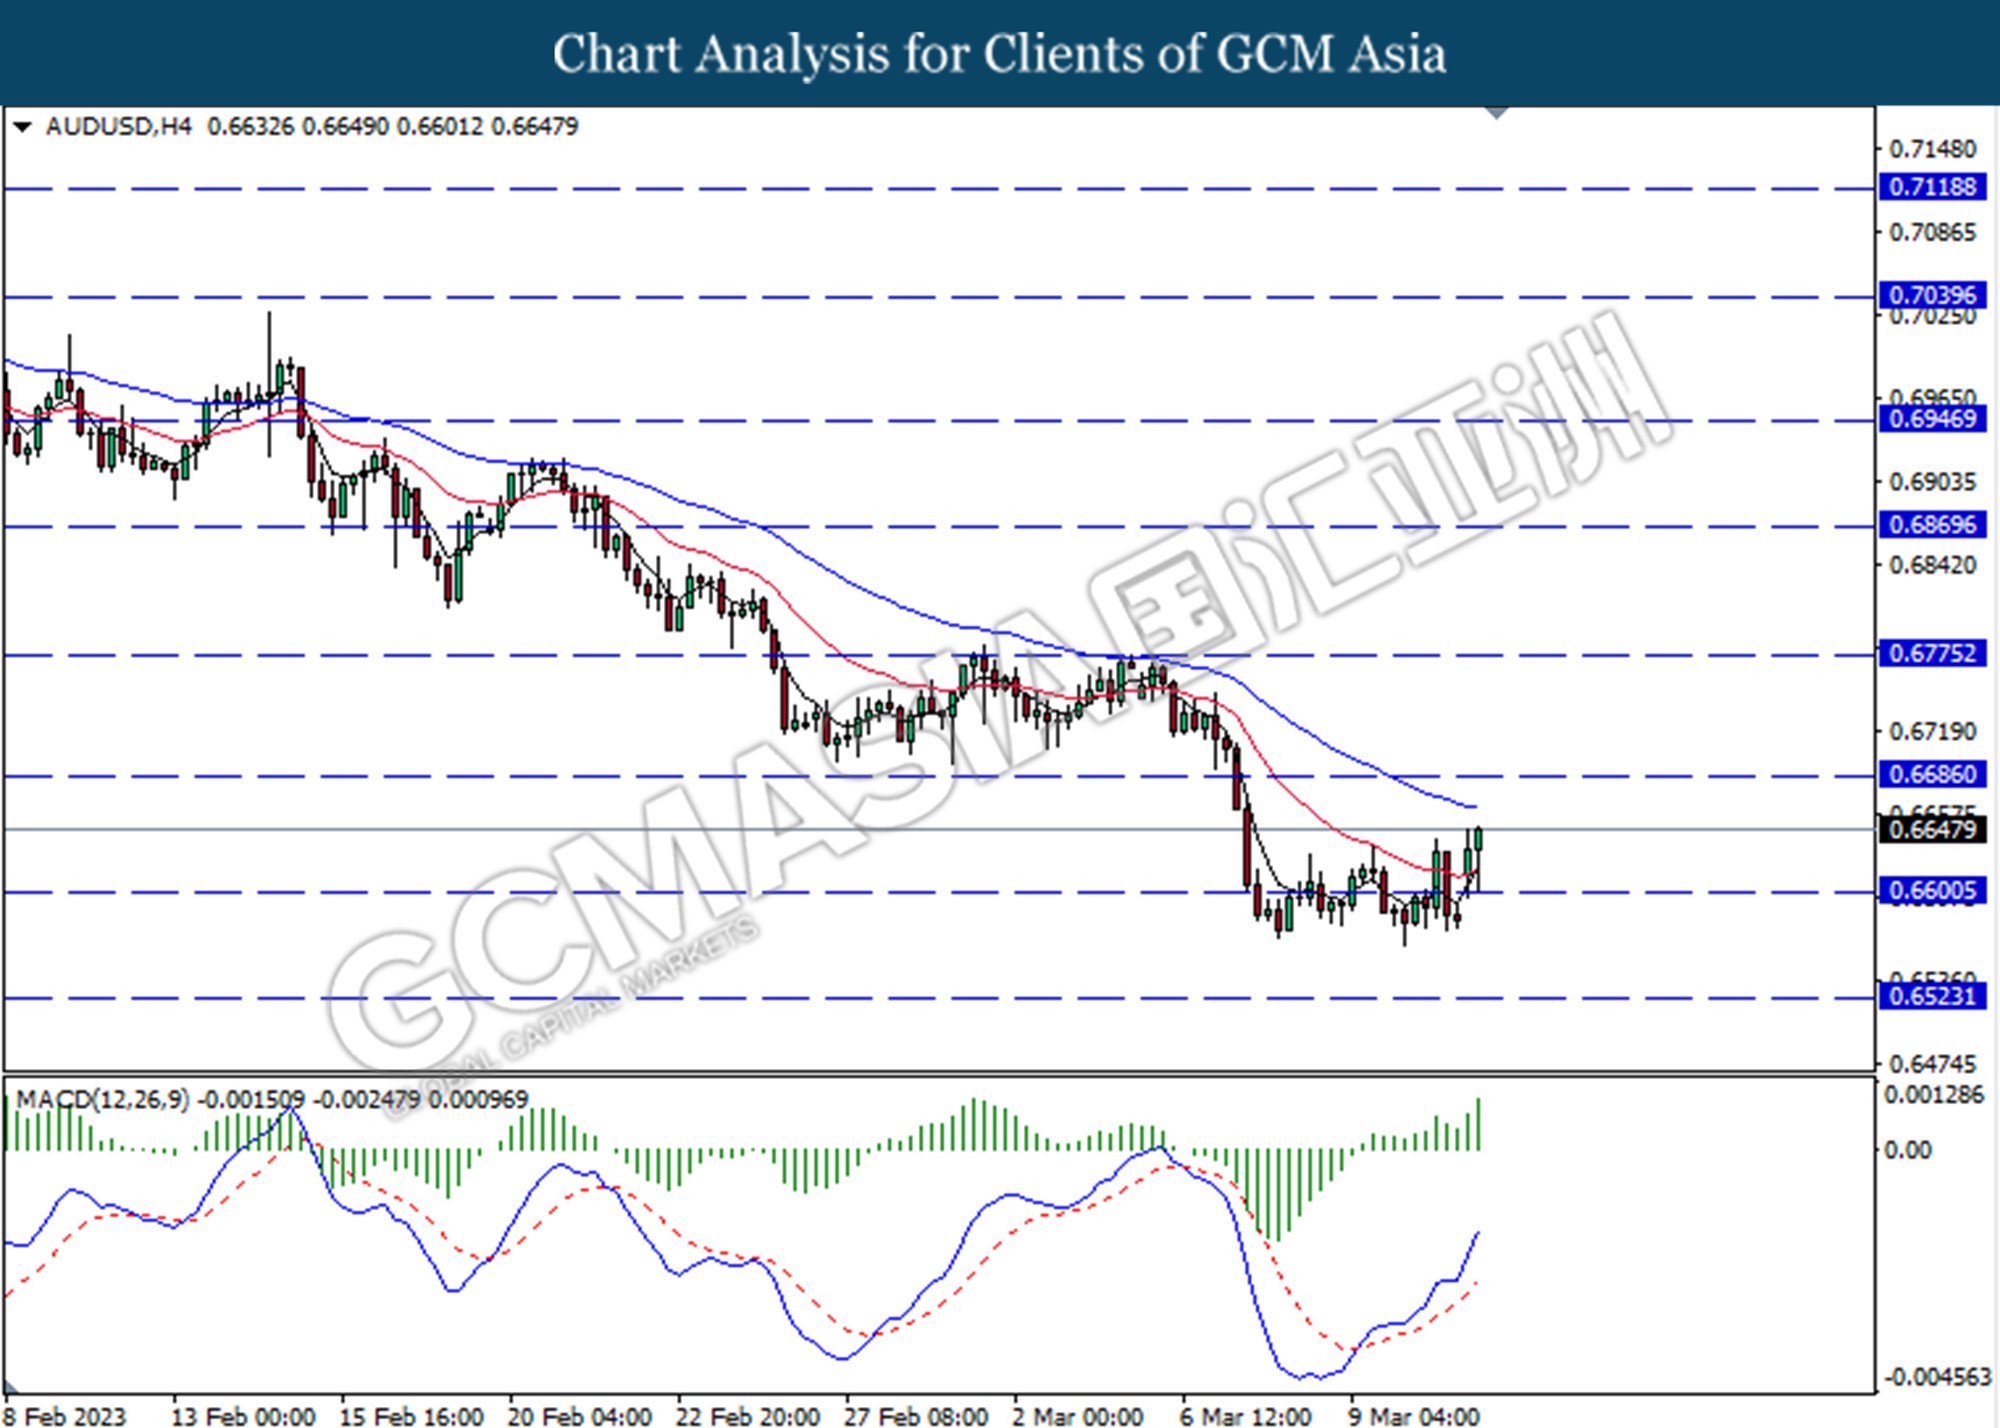This screenshot has height=1428, width=2000.
Task: Click the 0.70865 axis value
Action: (x=1932, y=233)
